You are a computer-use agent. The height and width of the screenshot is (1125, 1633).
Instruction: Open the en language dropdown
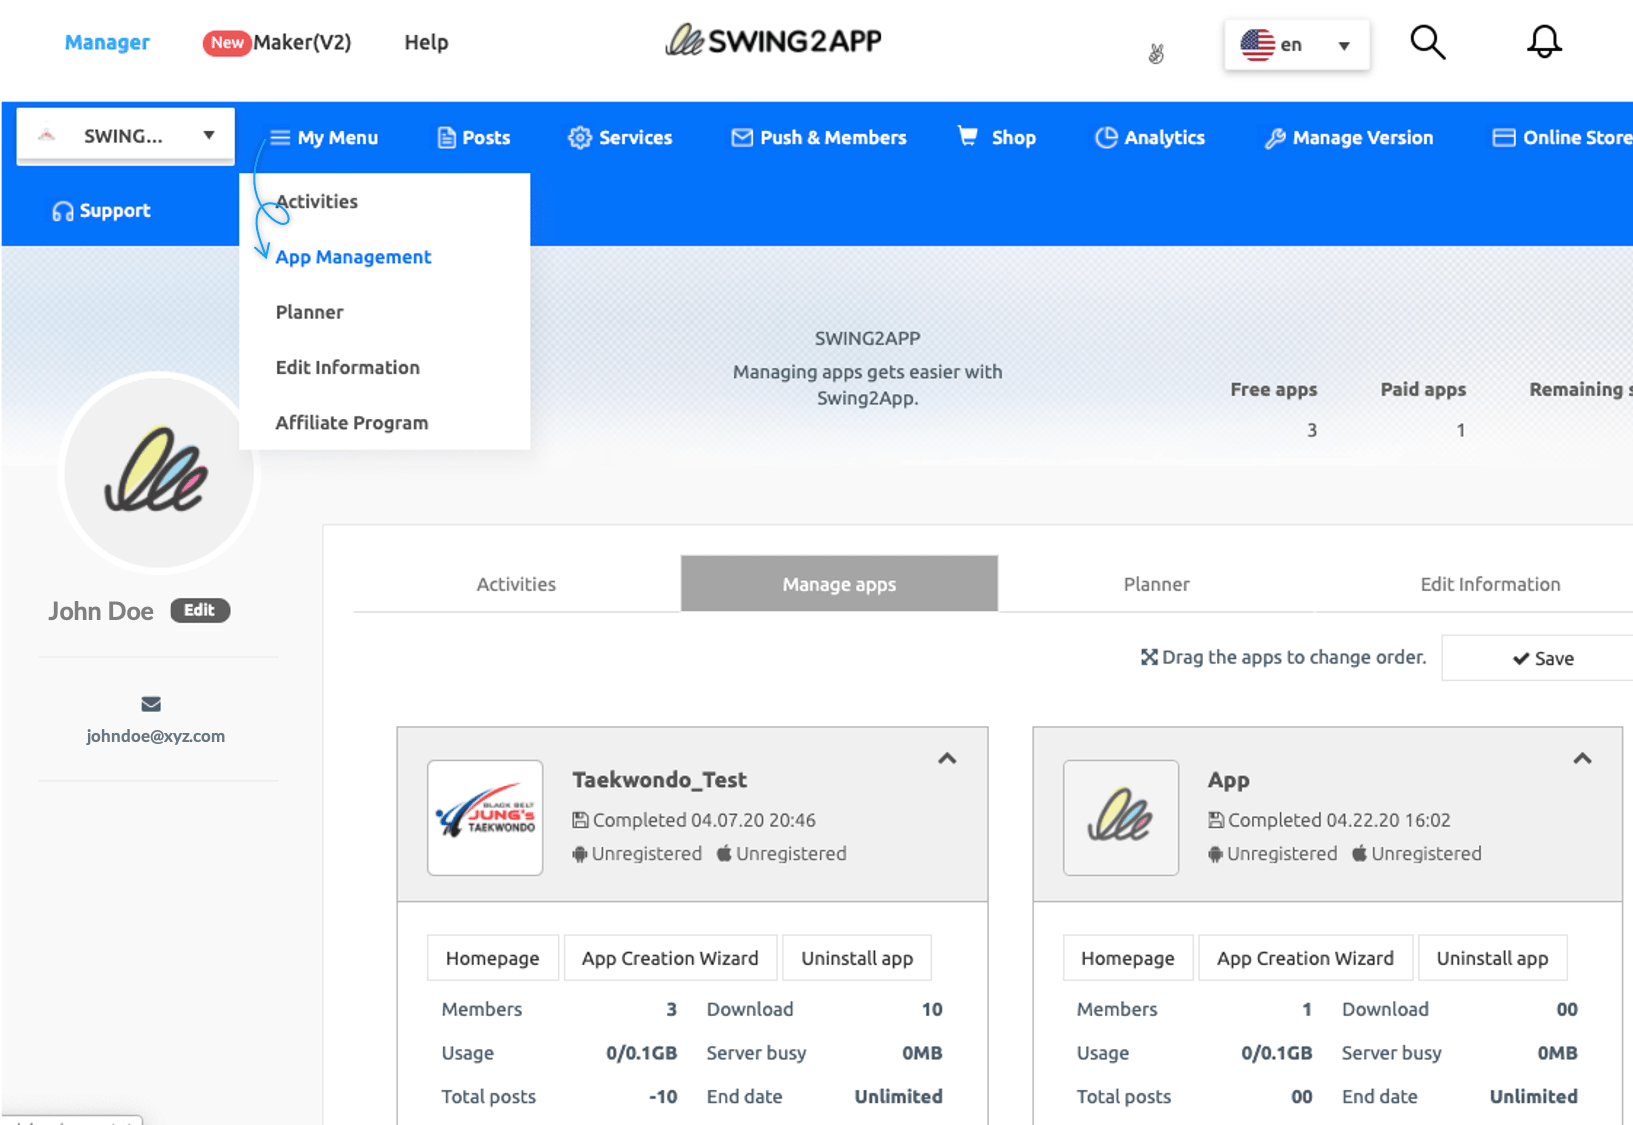(x=1296, y=45)
